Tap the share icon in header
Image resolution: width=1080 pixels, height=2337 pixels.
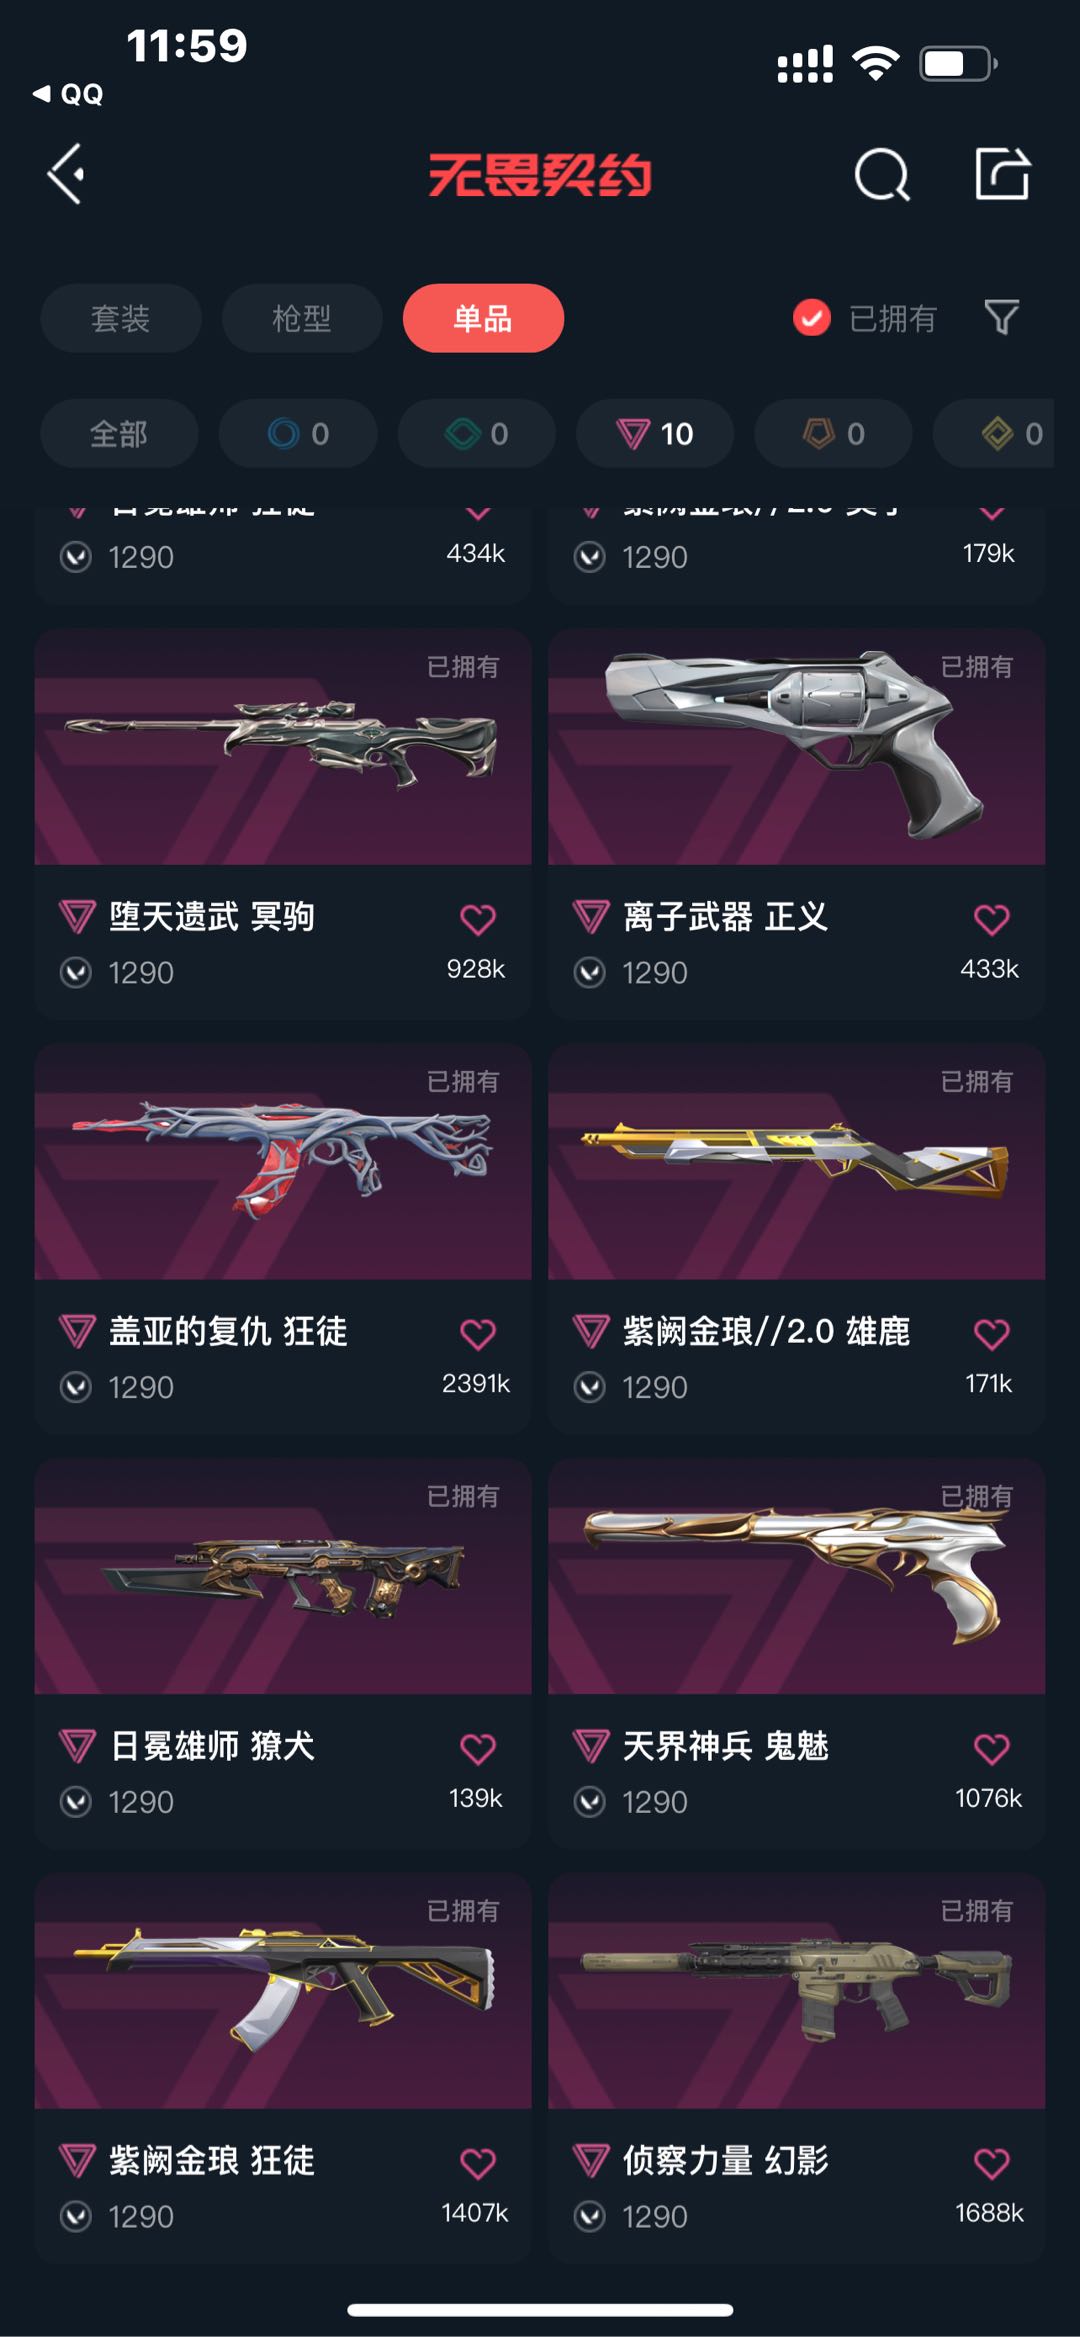[x=1003, y=174]
